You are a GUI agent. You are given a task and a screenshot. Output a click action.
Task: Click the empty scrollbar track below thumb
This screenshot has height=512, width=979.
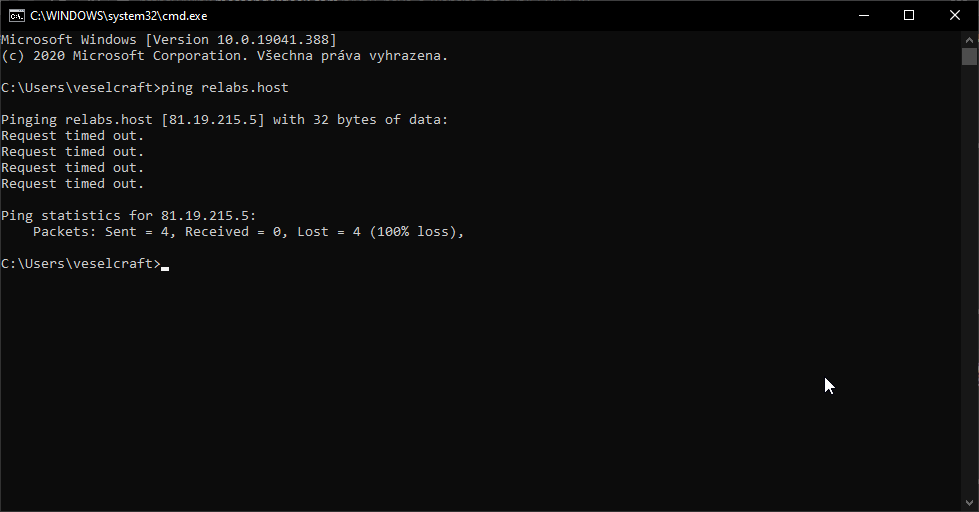pos(969,281)
